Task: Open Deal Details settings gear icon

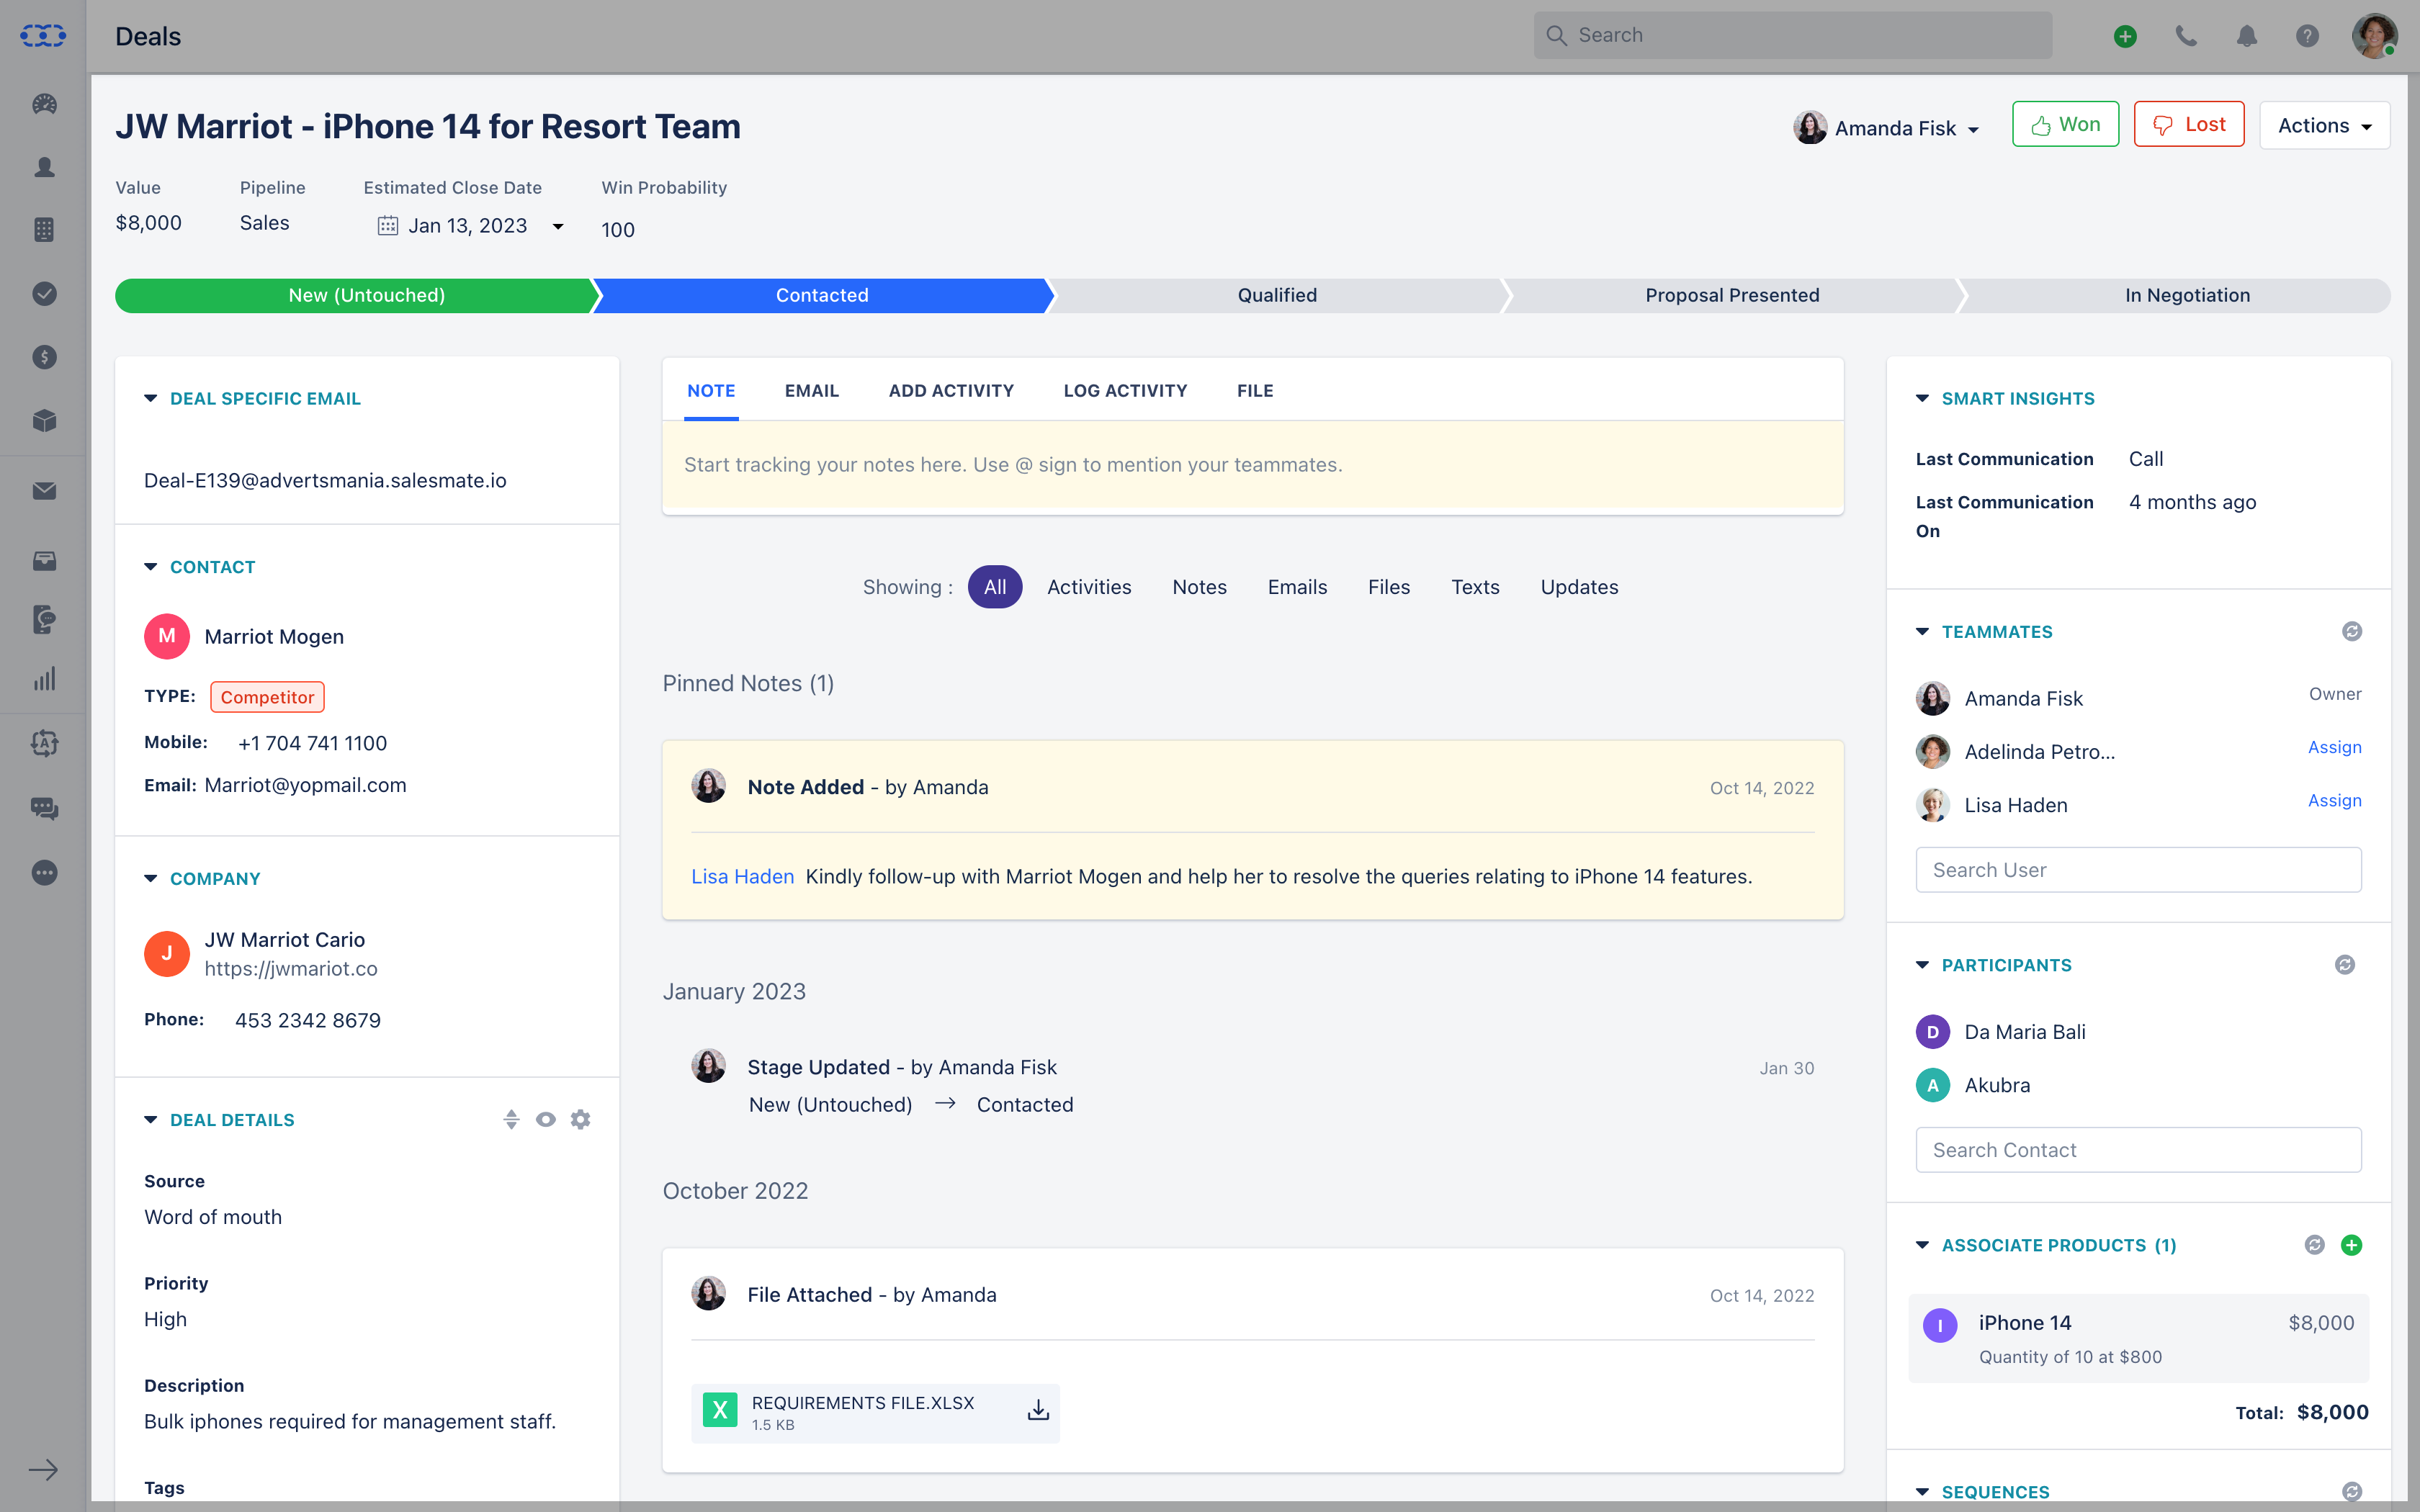Action: click(580, 1120)
